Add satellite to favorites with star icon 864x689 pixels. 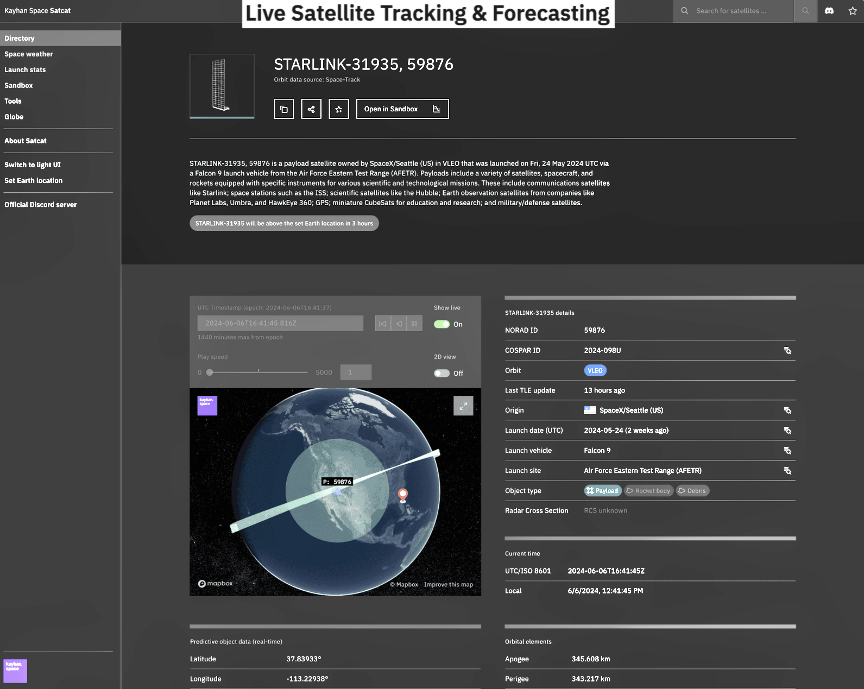(x=339, y=109)
